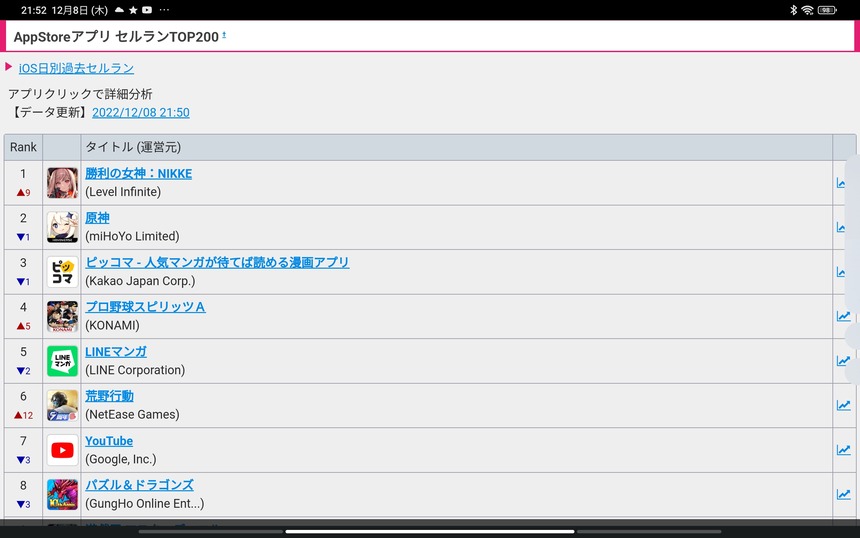Viewport: 860px width, 538px height.
Task: Tap the 荒野行動 app icon
Action: point(62,405)
